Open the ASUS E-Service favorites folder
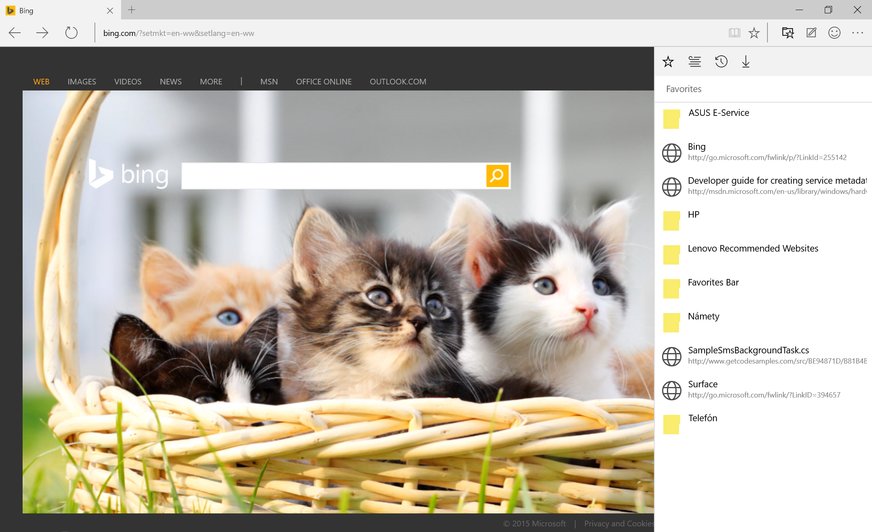The width and height of the screenshot is (872, 532). [718, 113]
